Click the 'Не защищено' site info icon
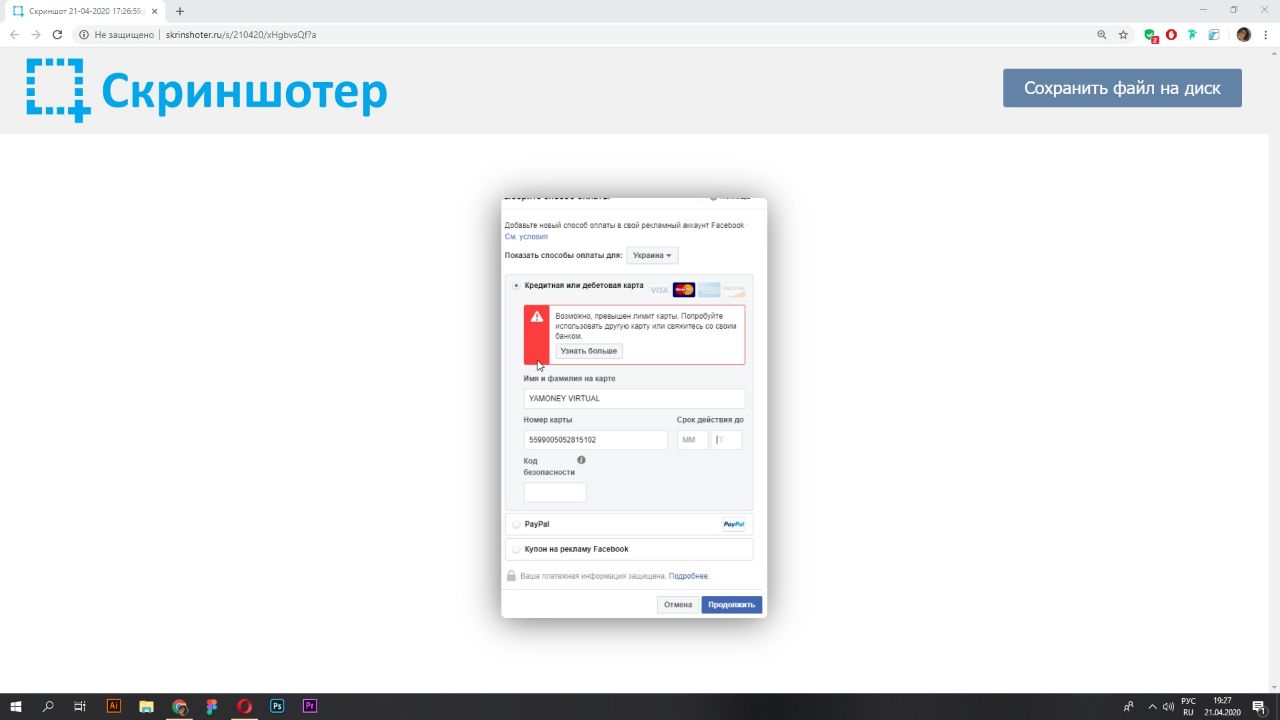Screen dimensions: 1280x720 click(x=84, y=34)
